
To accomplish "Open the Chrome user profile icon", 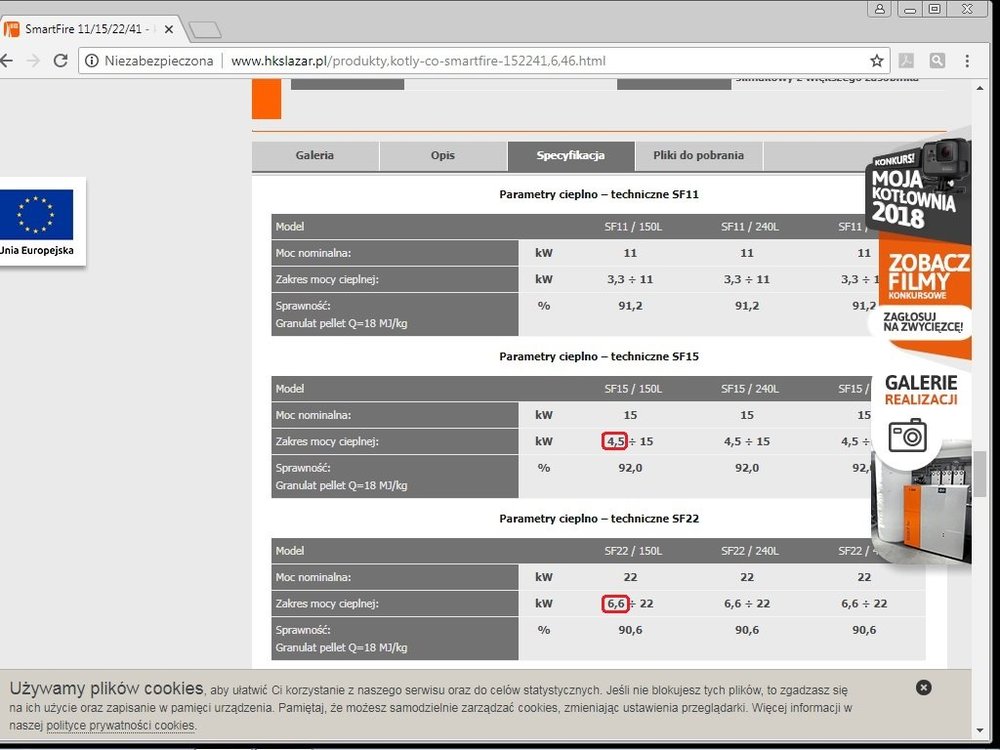I will click(879, 9).
